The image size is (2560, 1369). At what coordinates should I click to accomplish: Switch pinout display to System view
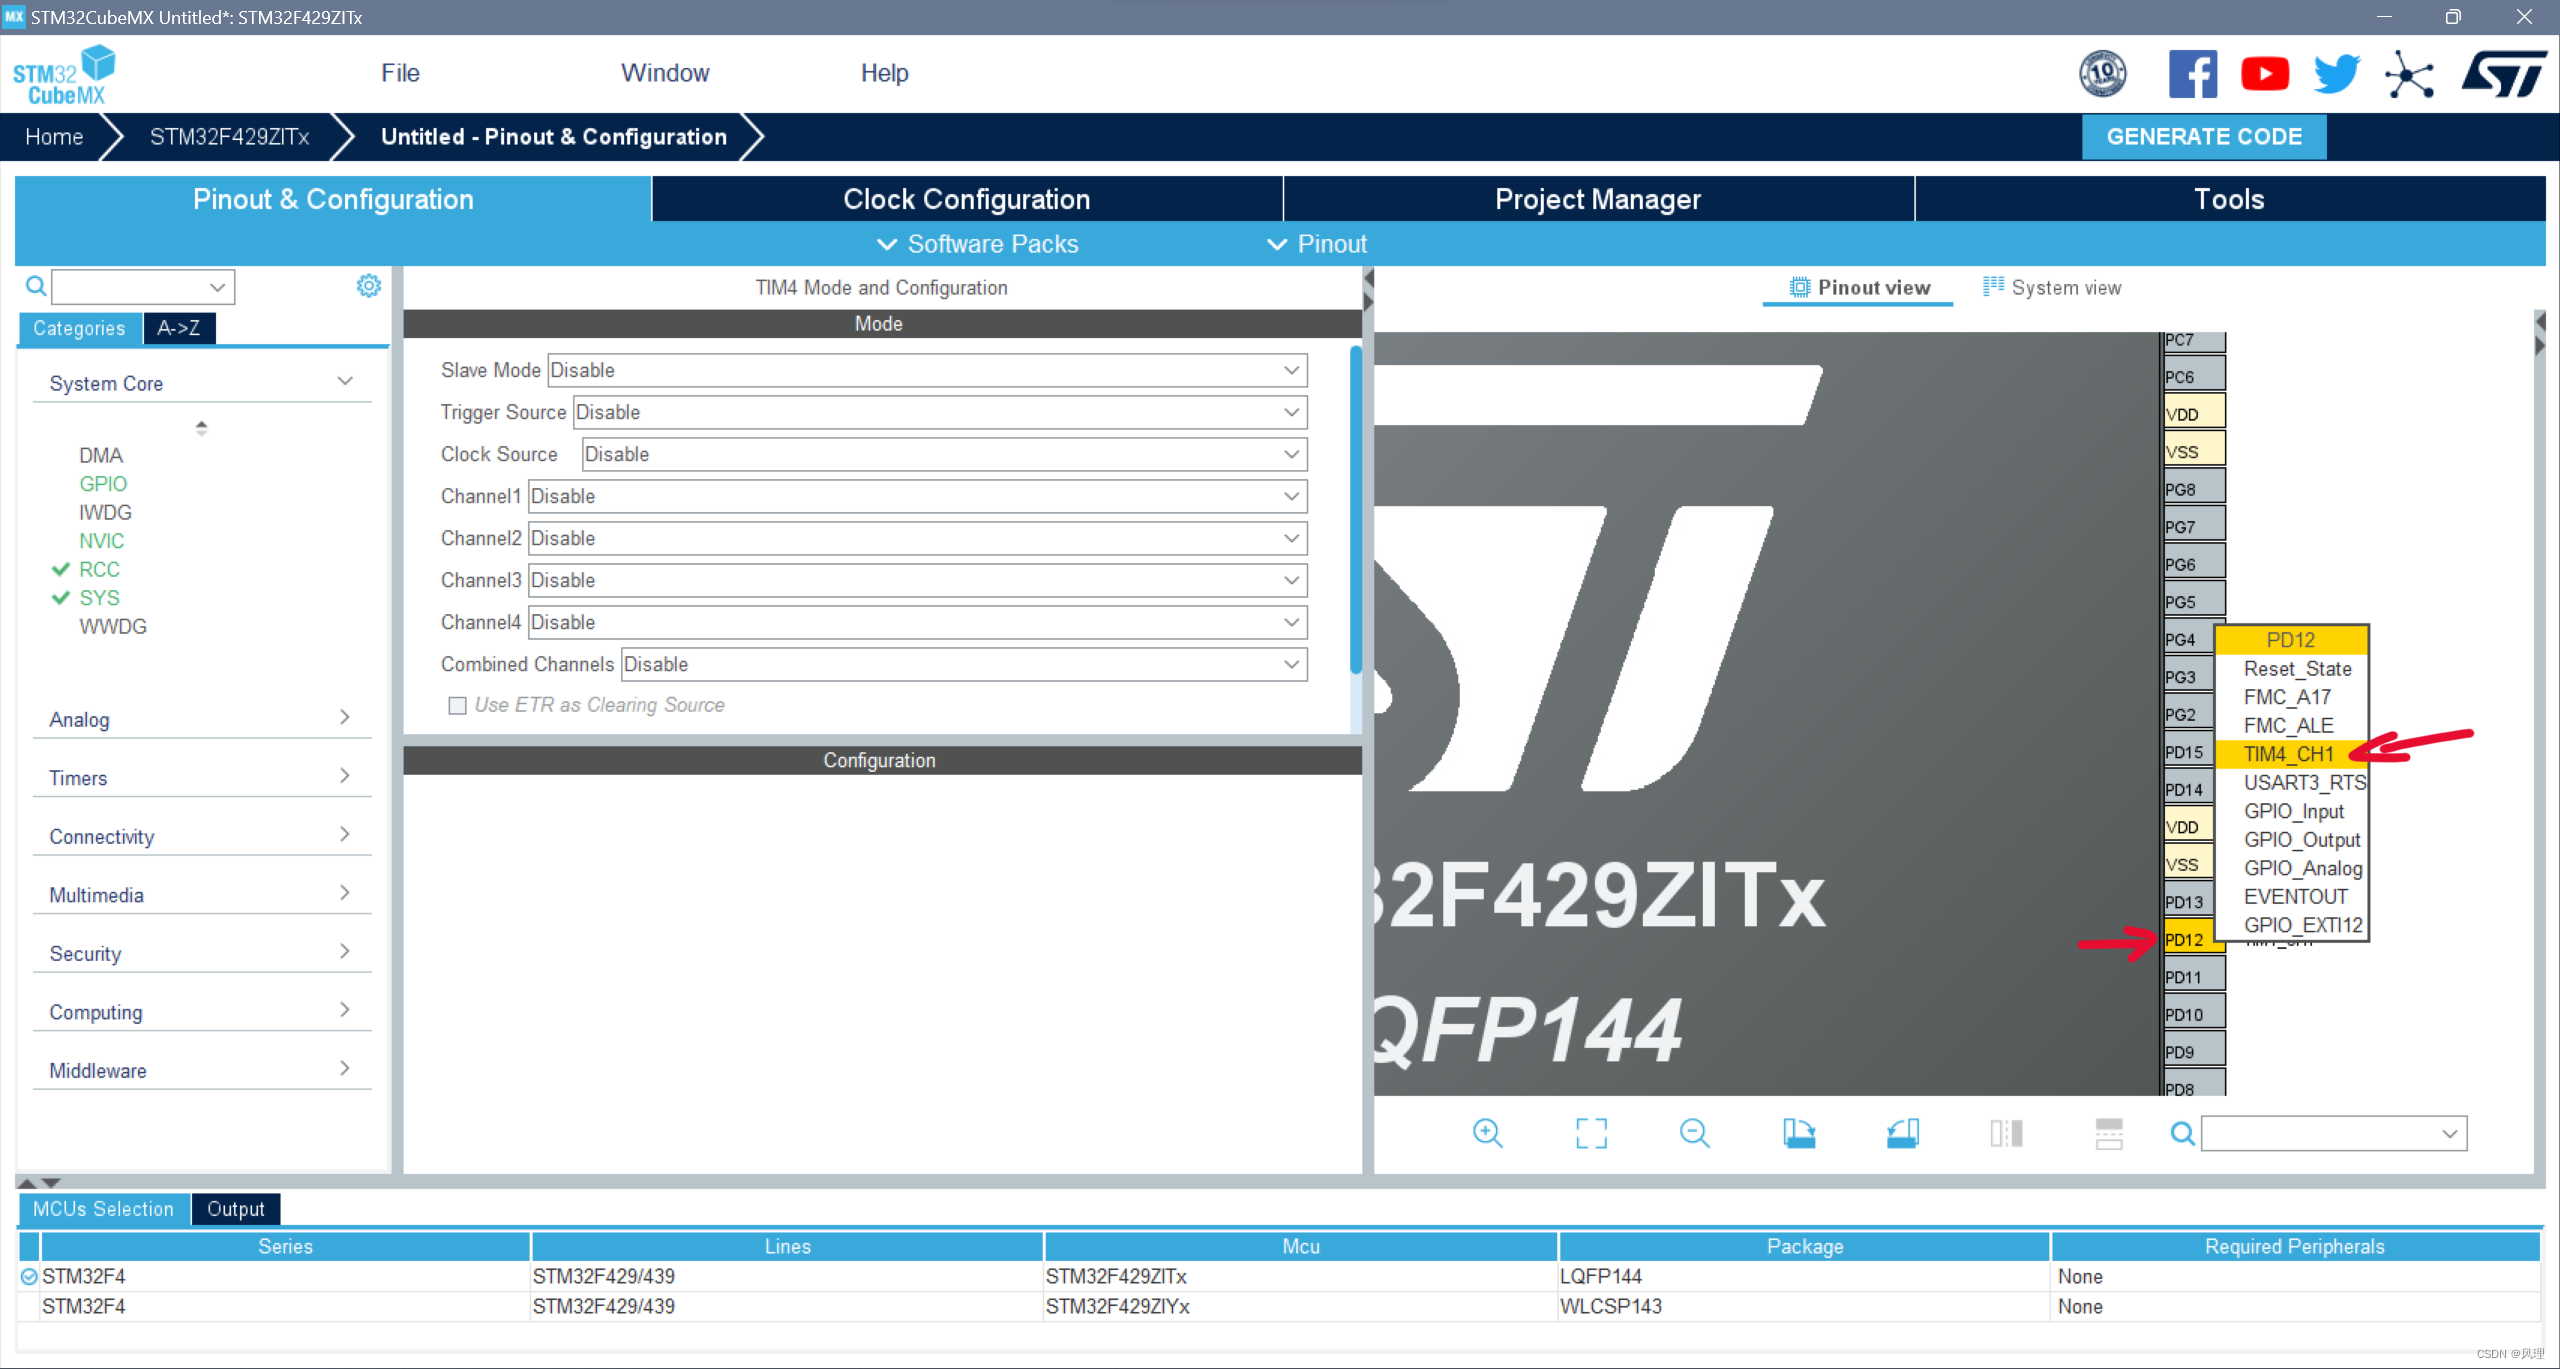(2051, 287)
